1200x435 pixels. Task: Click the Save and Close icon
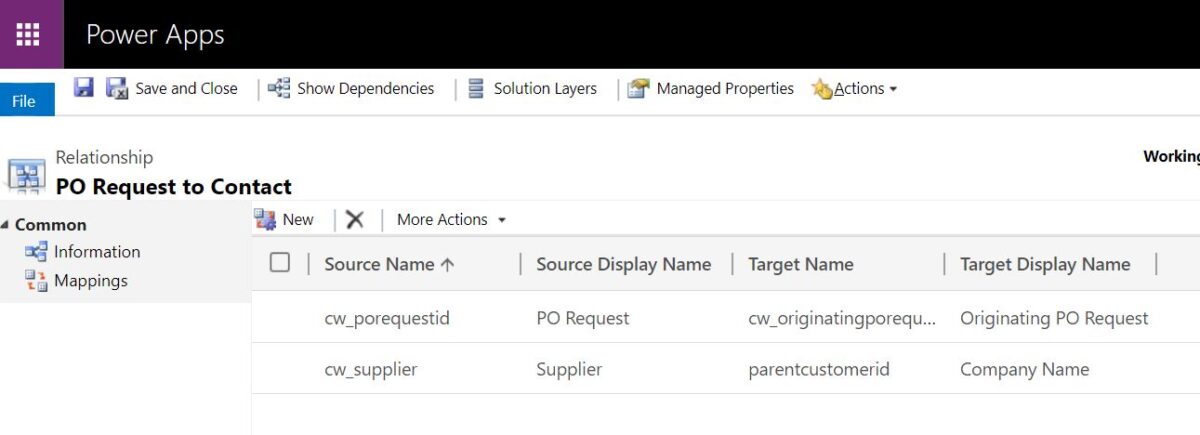point(117,89)
